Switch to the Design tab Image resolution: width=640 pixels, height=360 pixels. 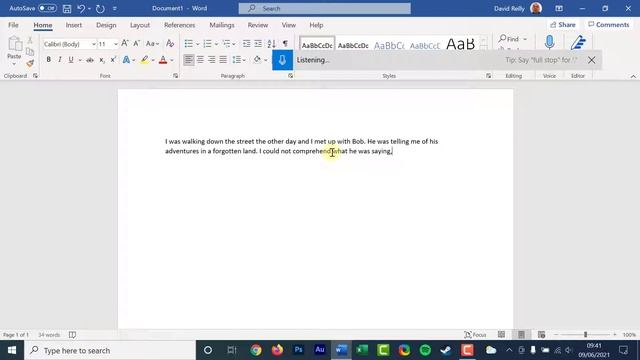click(x=106, y=25)
